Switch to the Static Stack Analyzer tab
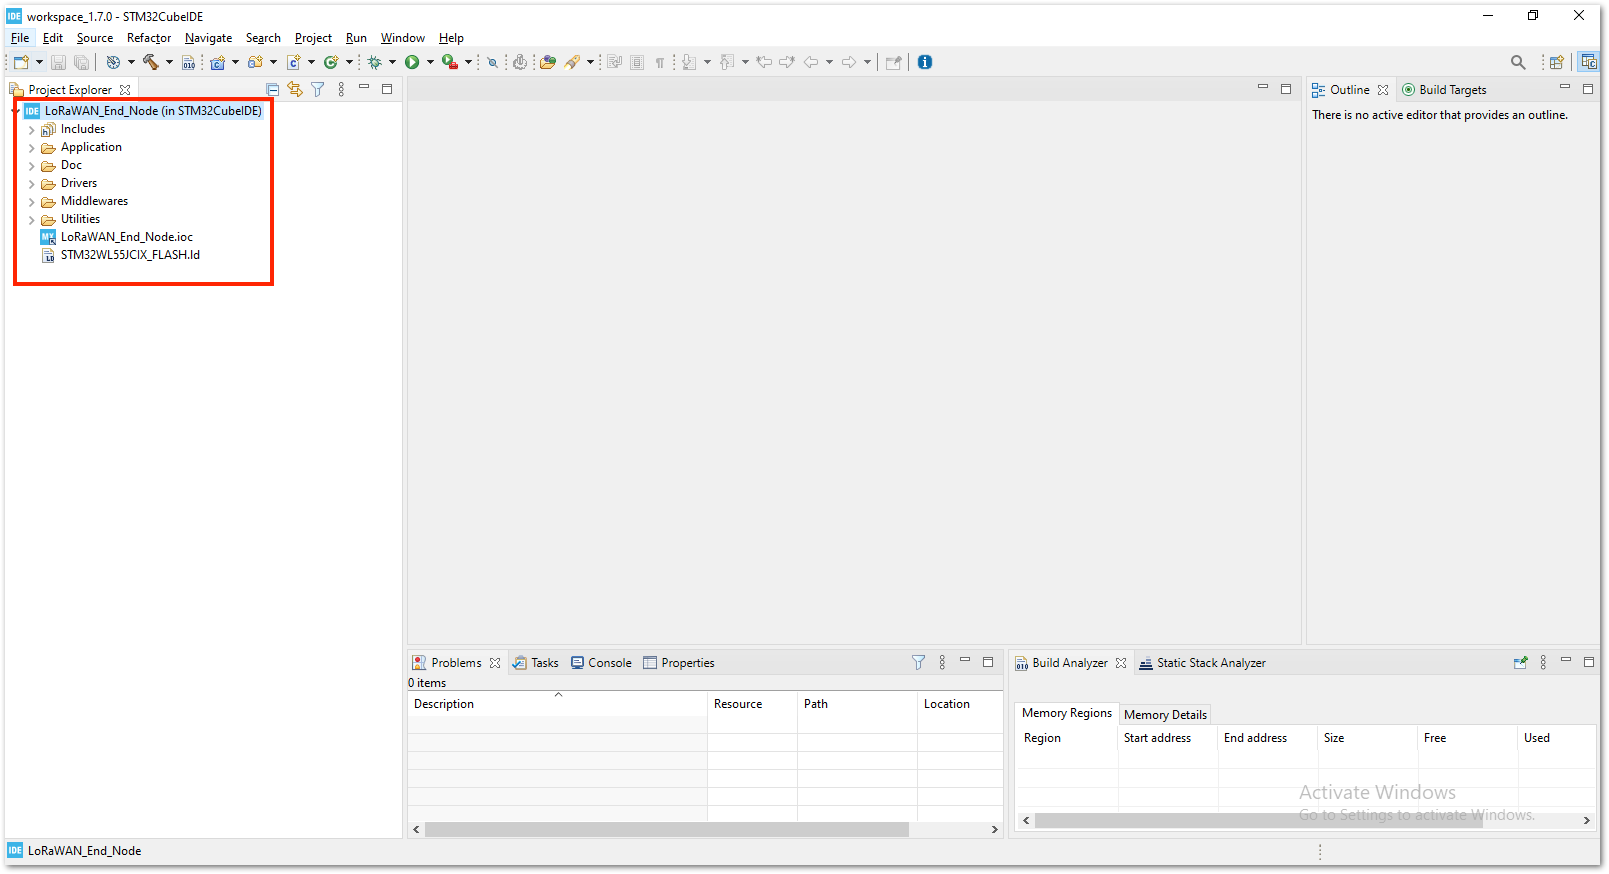The image size is (1609, 874). [1202, 663]
